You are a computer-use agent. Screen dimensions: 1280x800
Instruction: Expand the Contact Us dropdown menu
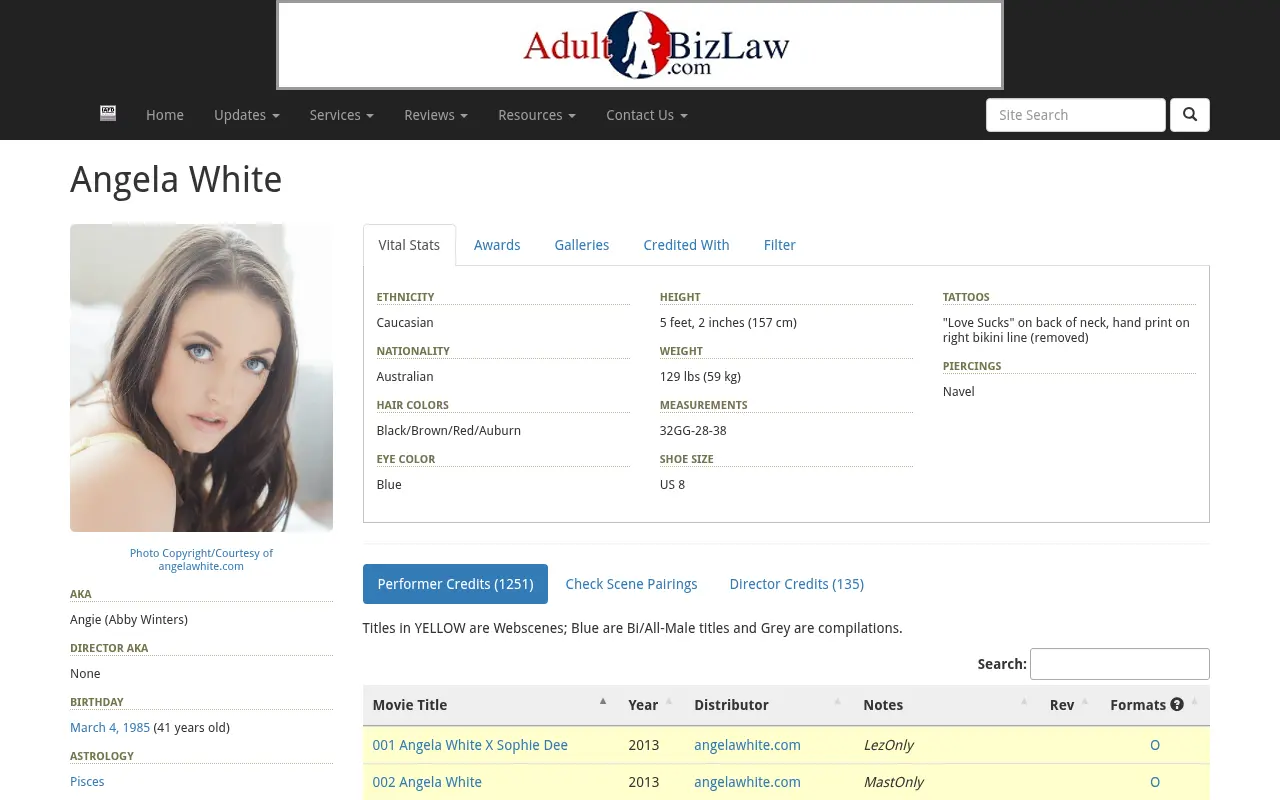647,115
